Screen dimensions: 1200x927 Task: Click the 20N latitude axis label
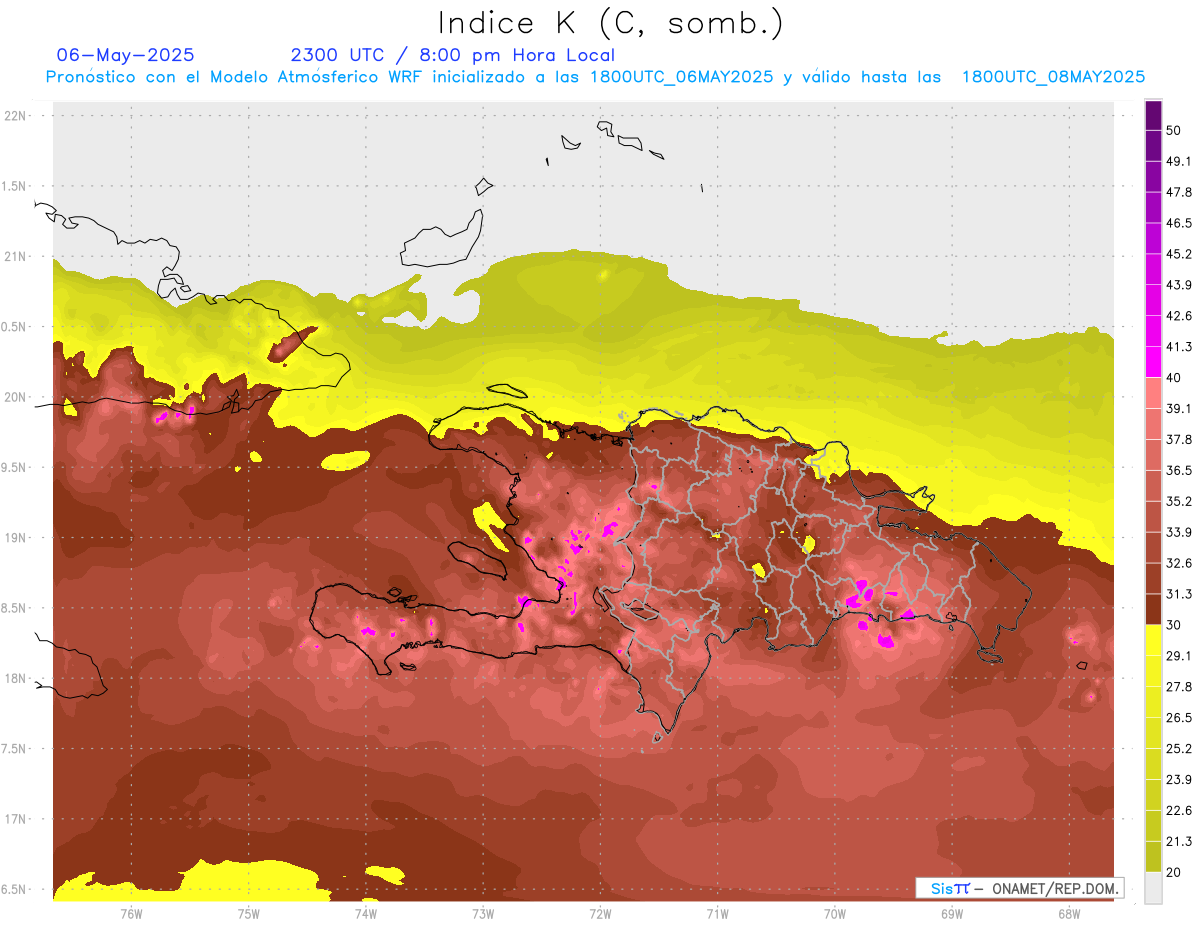pyautogui.click(x=17, y=397)
